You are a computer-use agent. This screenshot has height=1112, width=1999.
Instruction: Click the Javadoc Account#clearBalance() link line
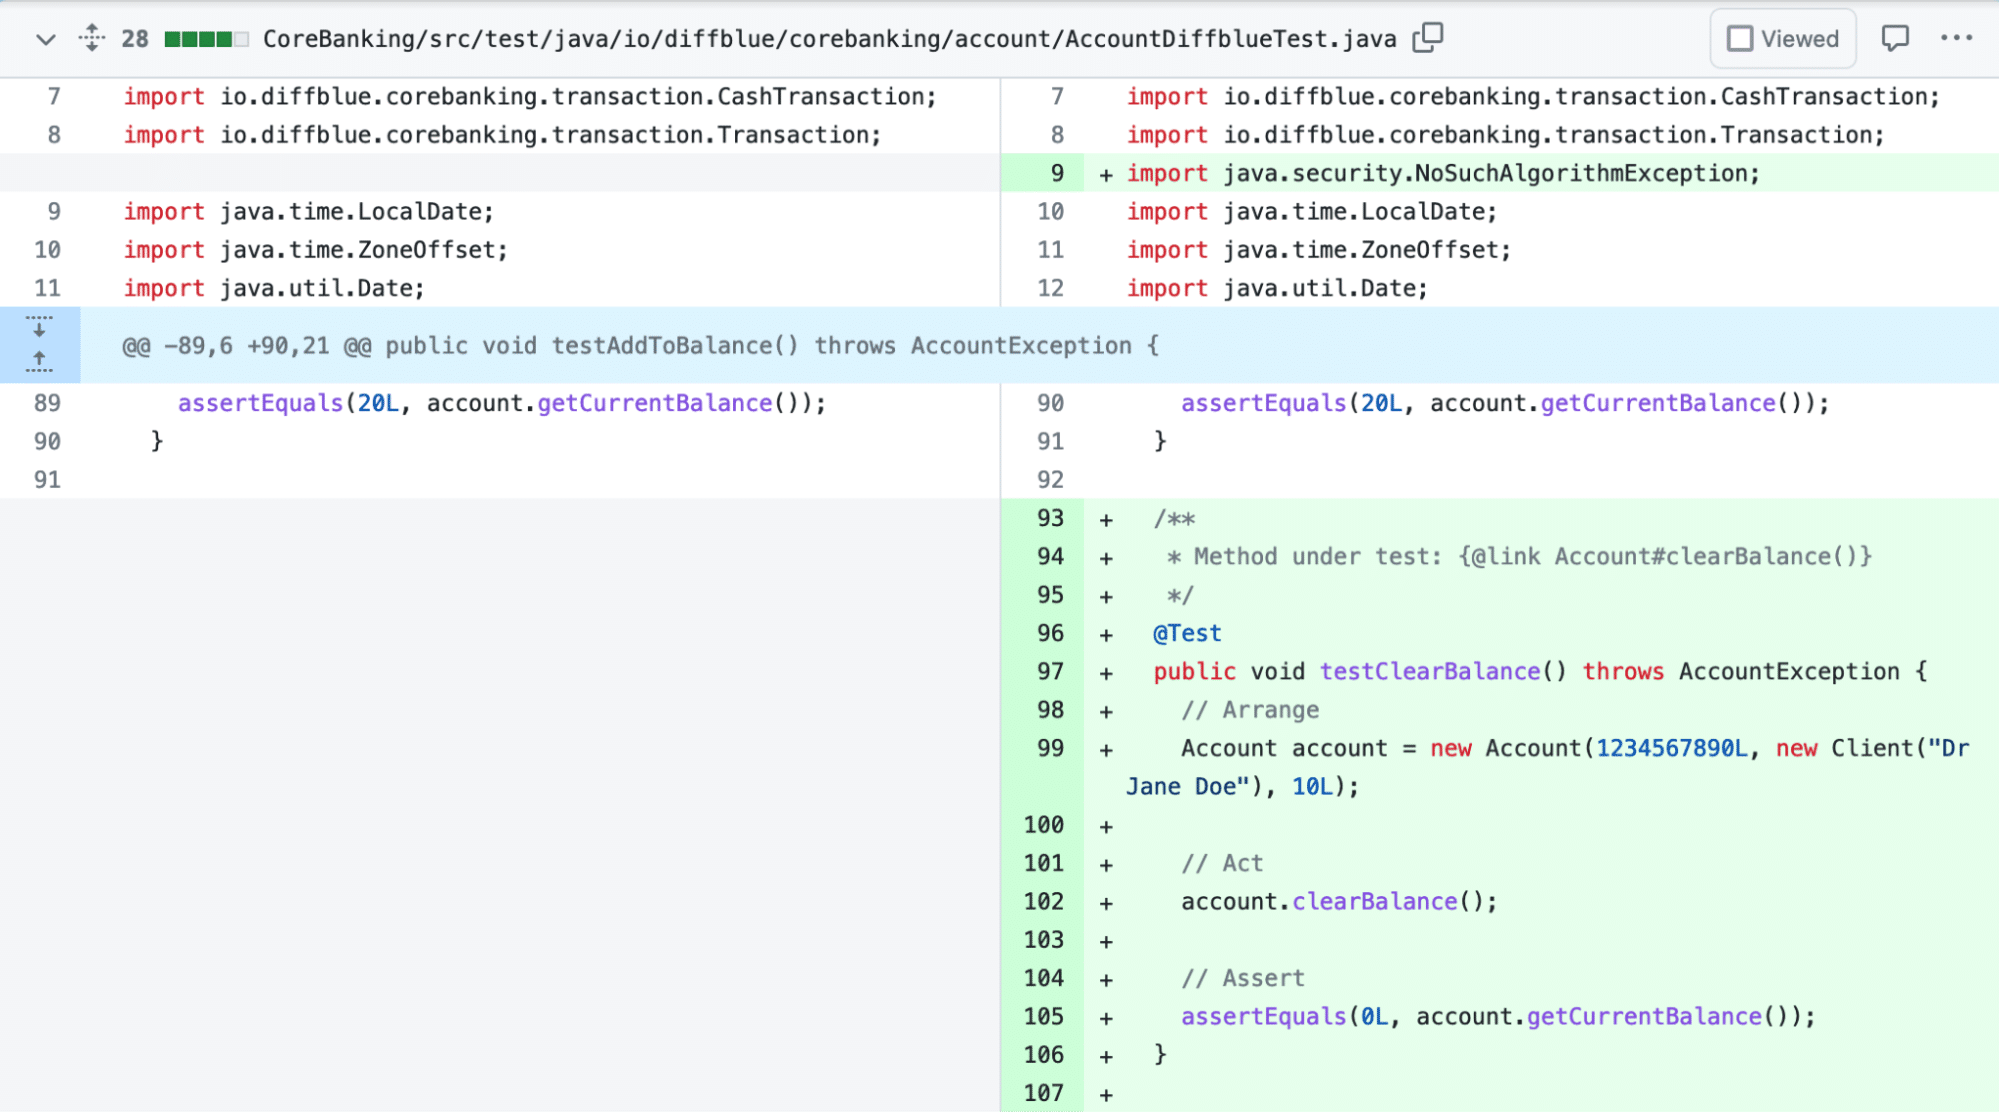coord(1519,556)
